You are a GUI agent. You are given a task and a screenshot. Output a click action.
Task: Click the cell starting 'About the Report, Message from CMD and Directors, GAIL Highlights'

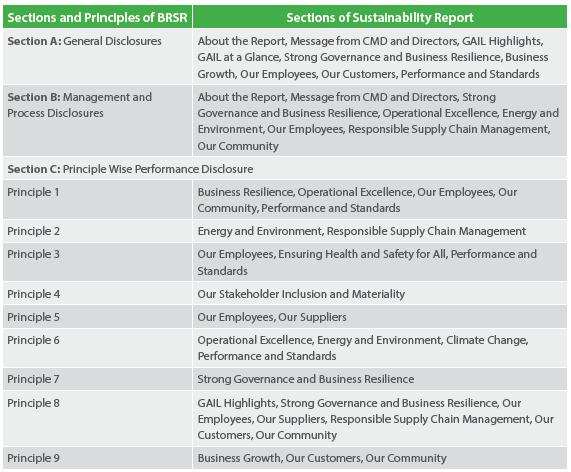coord(380,57)
